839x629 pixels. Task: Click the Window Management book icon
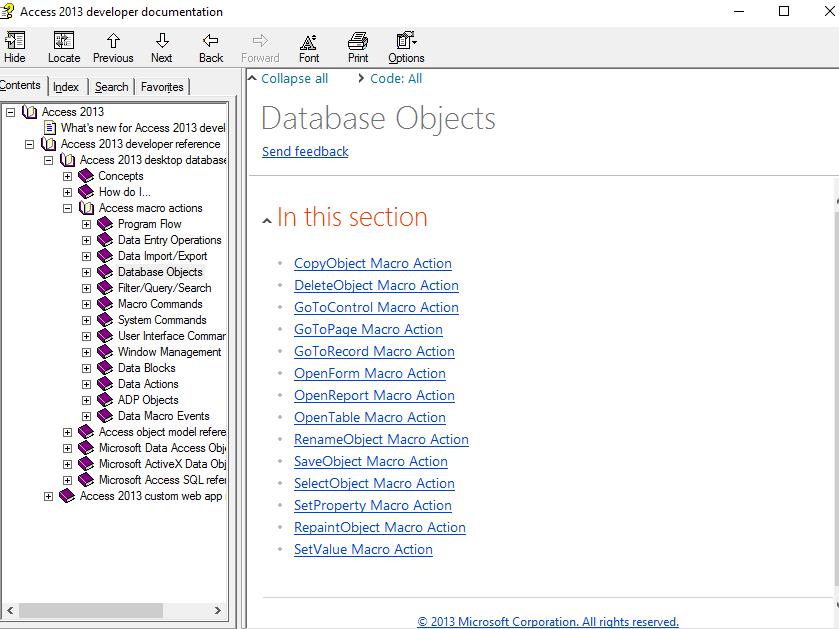point(105,352)
